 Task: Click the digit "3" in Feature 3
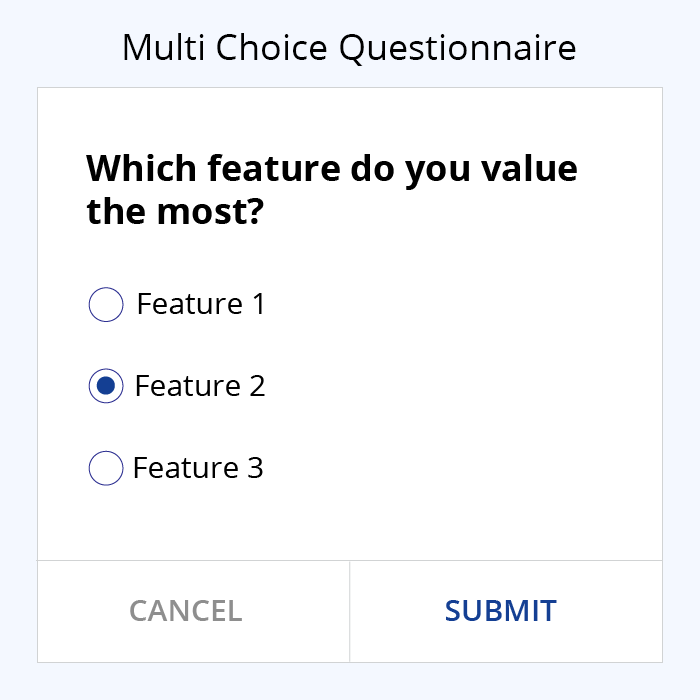(x=255, y=468)
